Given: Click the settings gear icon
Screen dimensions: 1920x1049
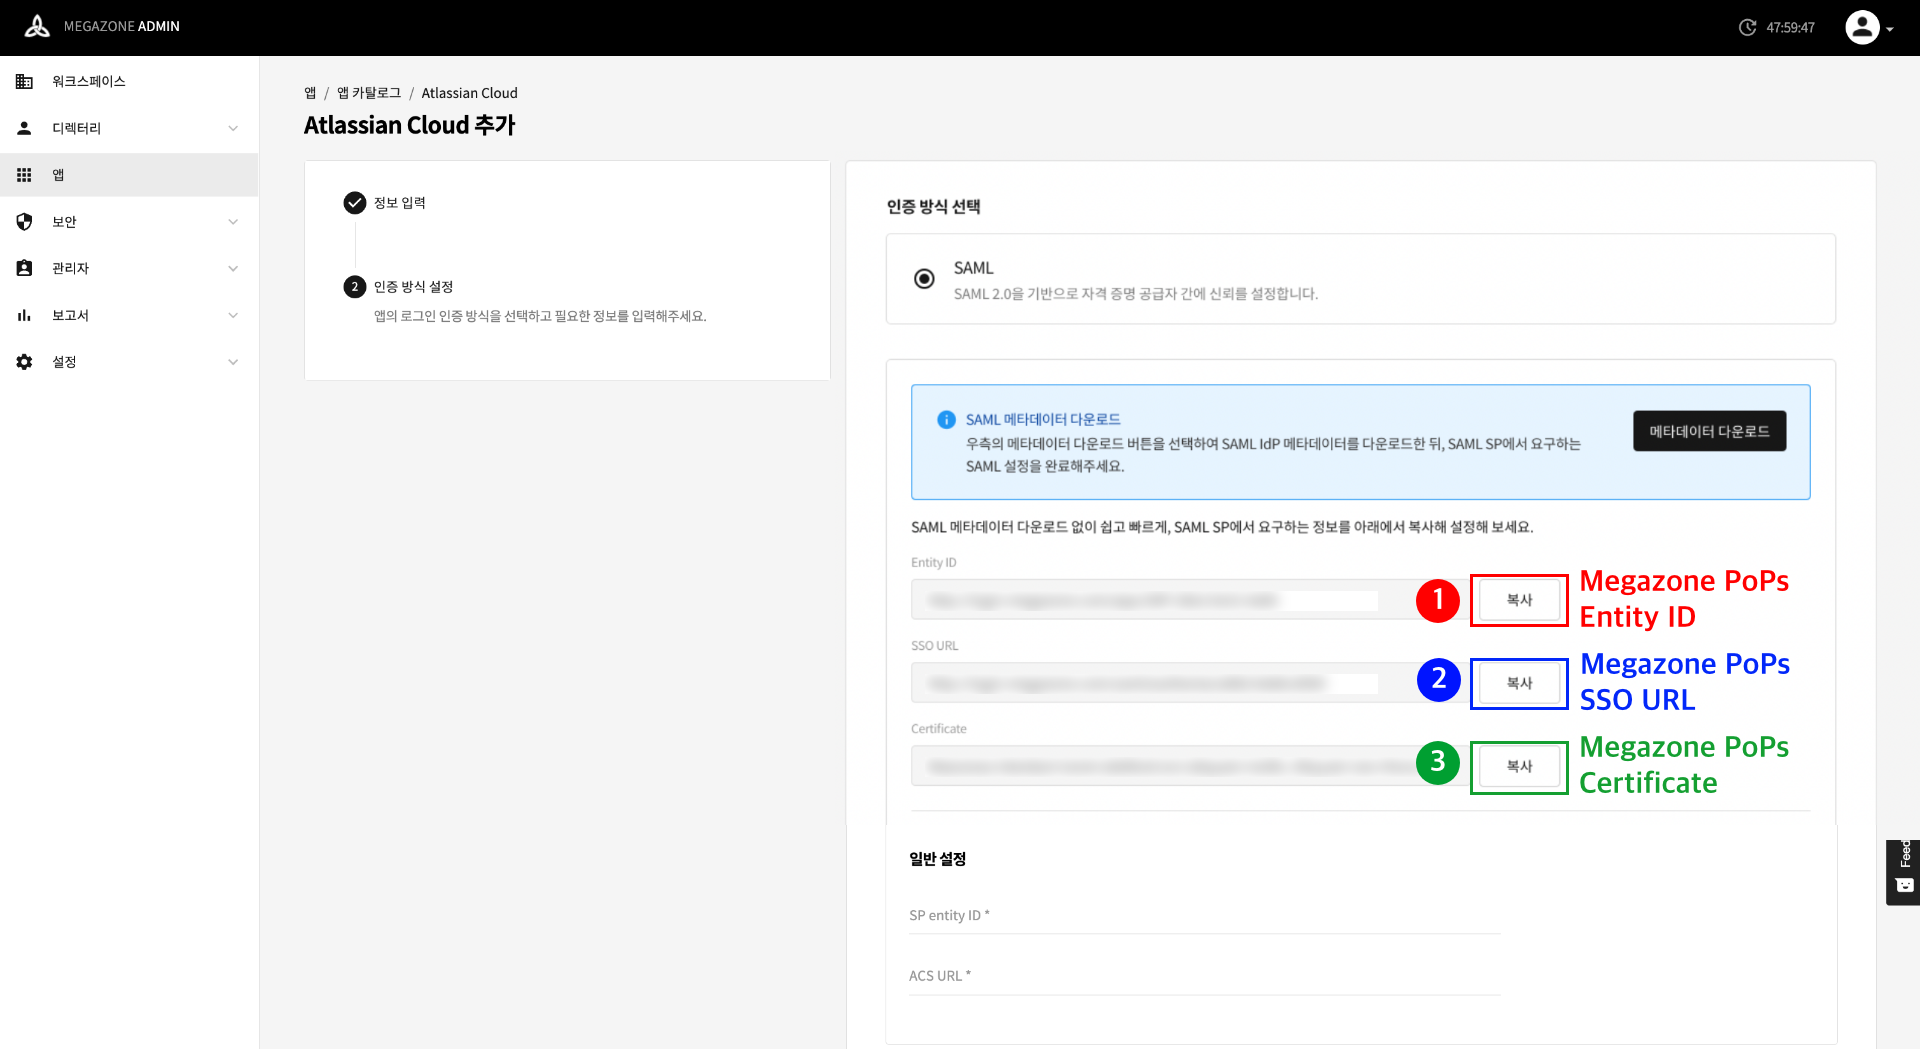Looking at the screenshot, I should point(25,362).
